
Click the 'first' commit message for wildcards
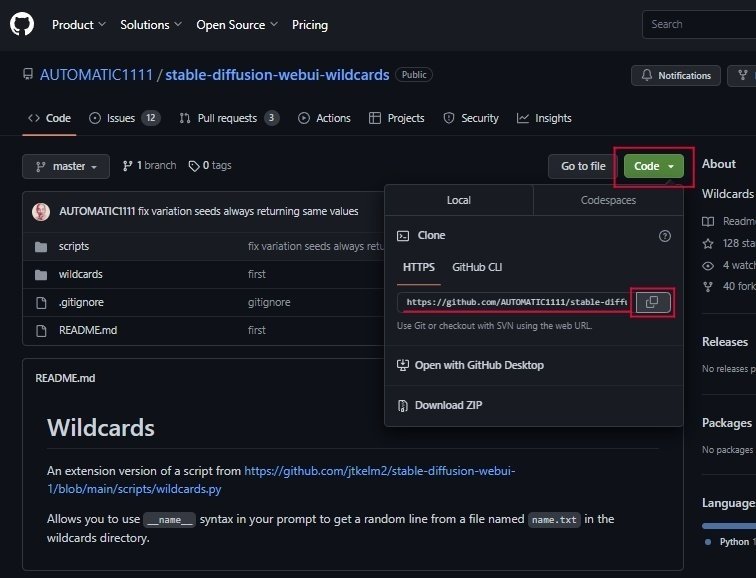click(x=256, y=274)
